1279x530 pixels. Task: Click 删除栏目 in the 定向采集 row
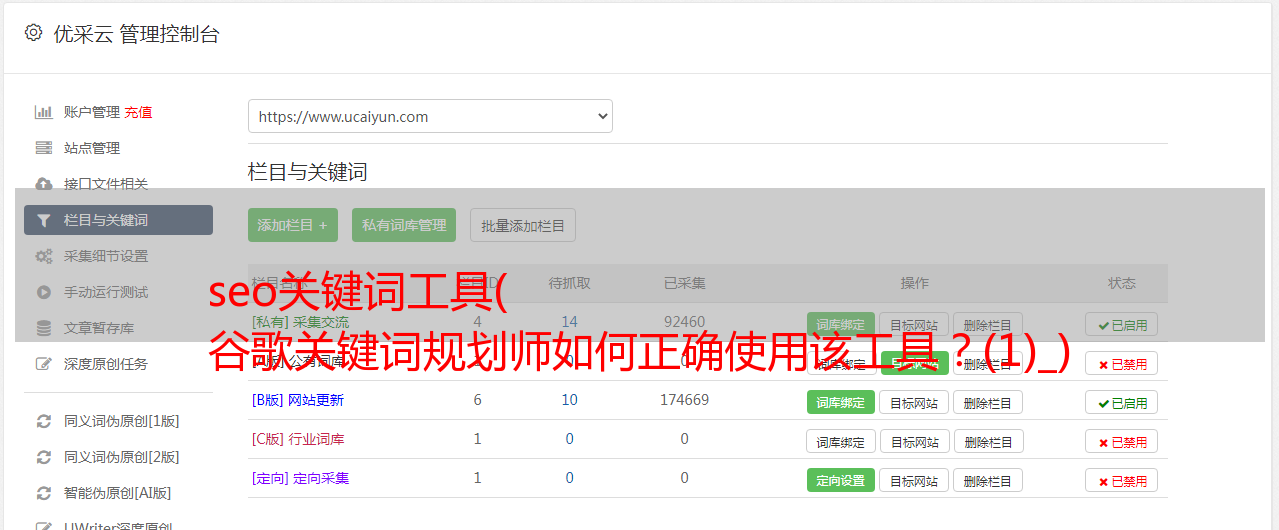(x=988, y=480)
